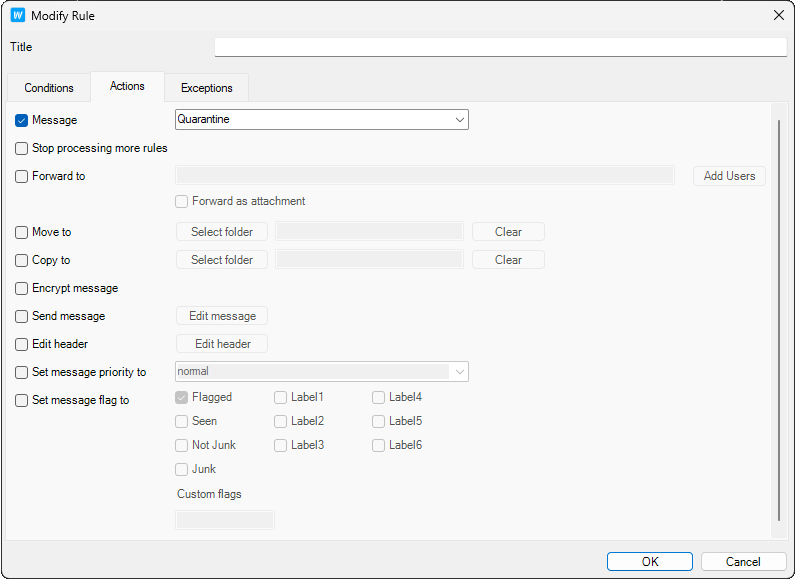Image resolution: width=796 pixels, height=579 pixels.
Task: Click Select folder for Copy to
Action: [x=222, y=260]
